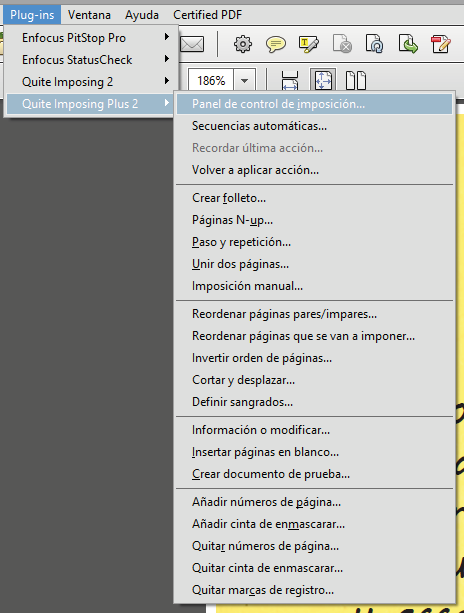Expand Enfocus StatusCheck submenu
The height and width of the screenshot is (613, 464).
point(91,59)
